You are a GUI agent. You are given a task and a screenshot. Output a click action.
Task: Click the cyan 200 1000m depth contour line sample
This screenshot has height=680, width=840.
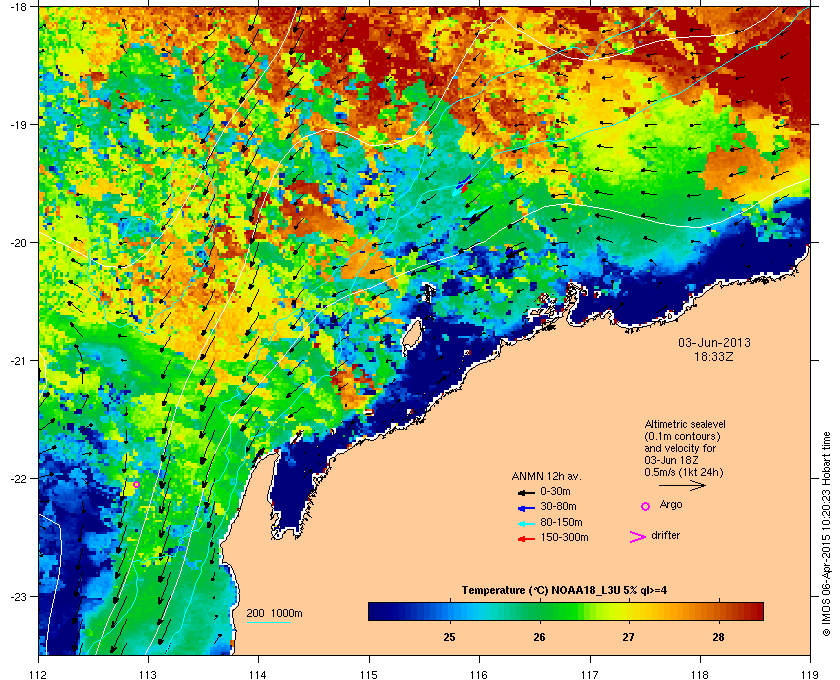pos(268,622)
